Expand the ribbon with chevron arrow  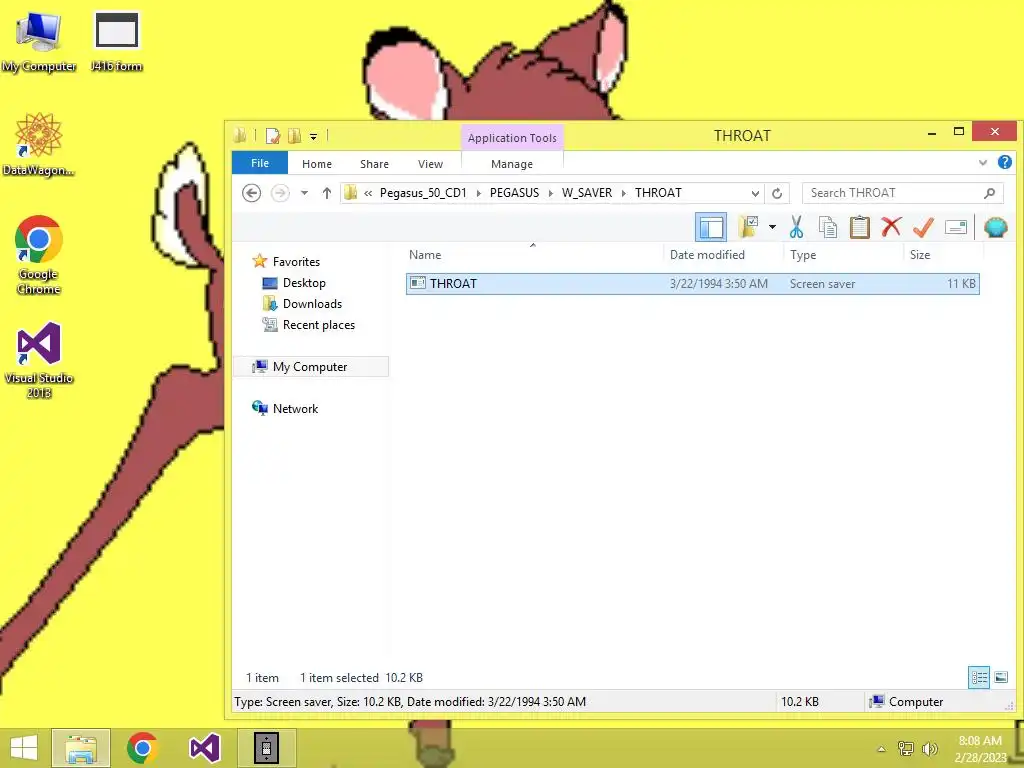click(x=982, y=163)
